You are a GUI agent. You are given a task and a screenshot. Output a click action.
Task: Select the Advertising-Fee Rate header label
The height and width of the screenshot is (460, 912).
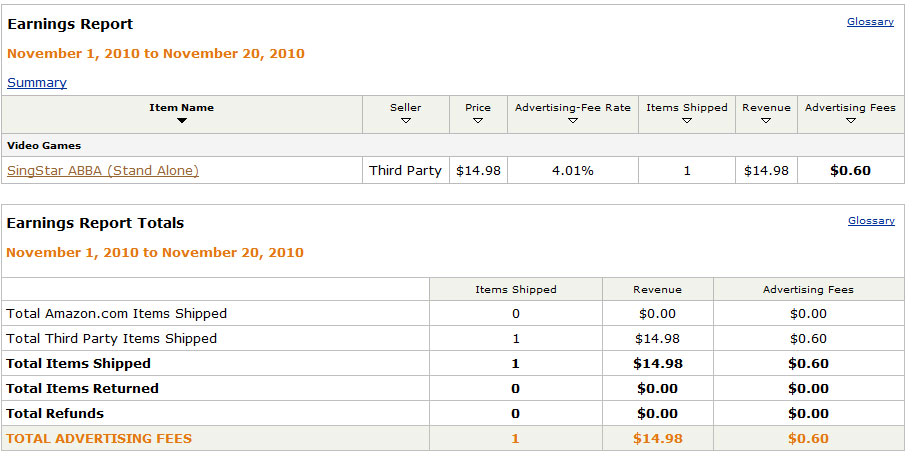573,108
